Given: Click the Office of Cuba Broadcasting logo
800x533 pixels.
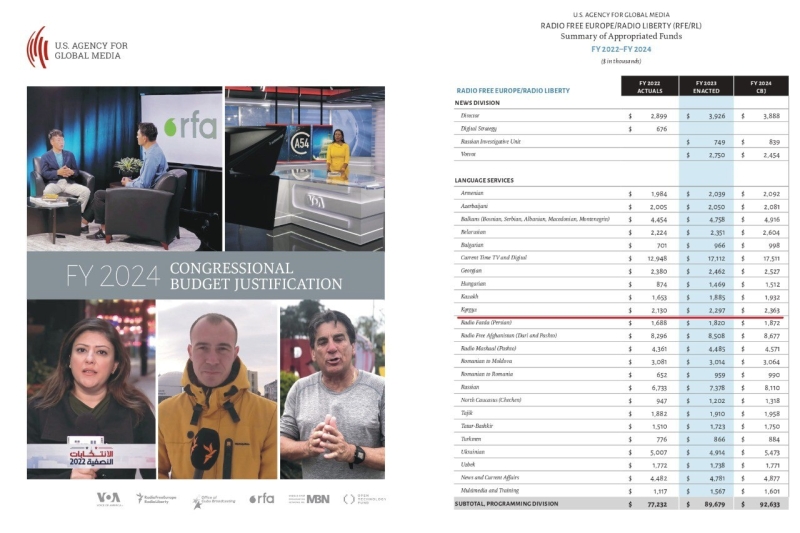Looking at the screenshot, I should (214, 500).
